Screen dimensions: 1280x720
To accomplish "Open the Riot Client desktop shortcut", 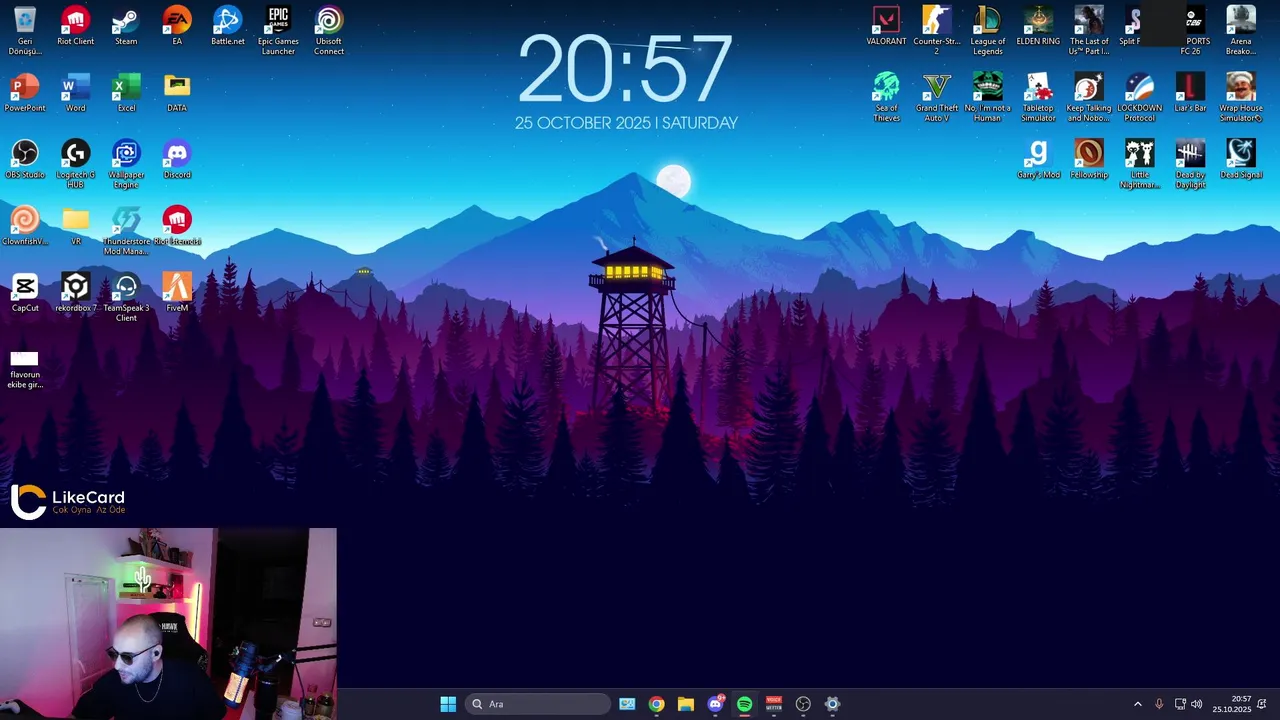I will coord(75,27).
